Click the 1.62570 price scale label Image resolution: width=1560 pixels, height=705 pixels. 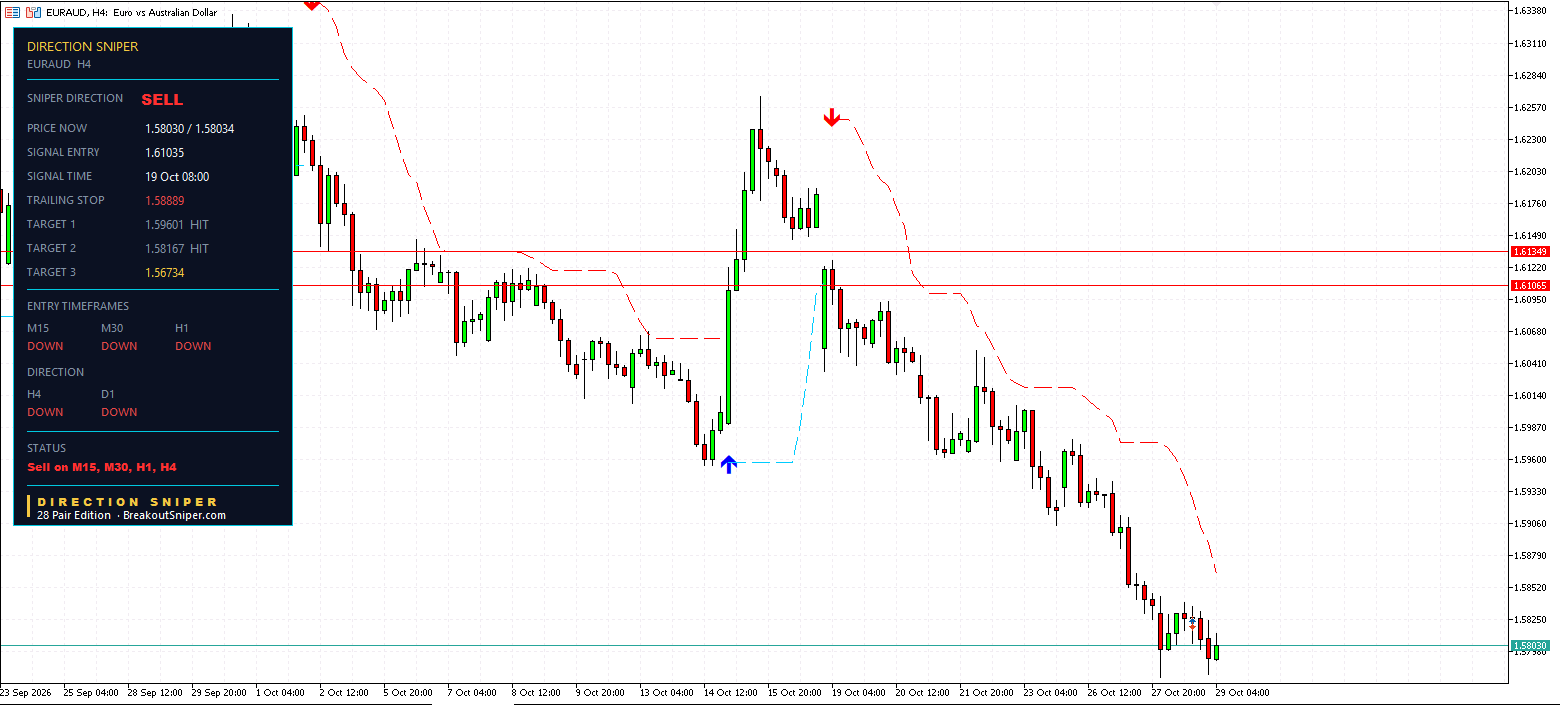tap(1531, 107)
